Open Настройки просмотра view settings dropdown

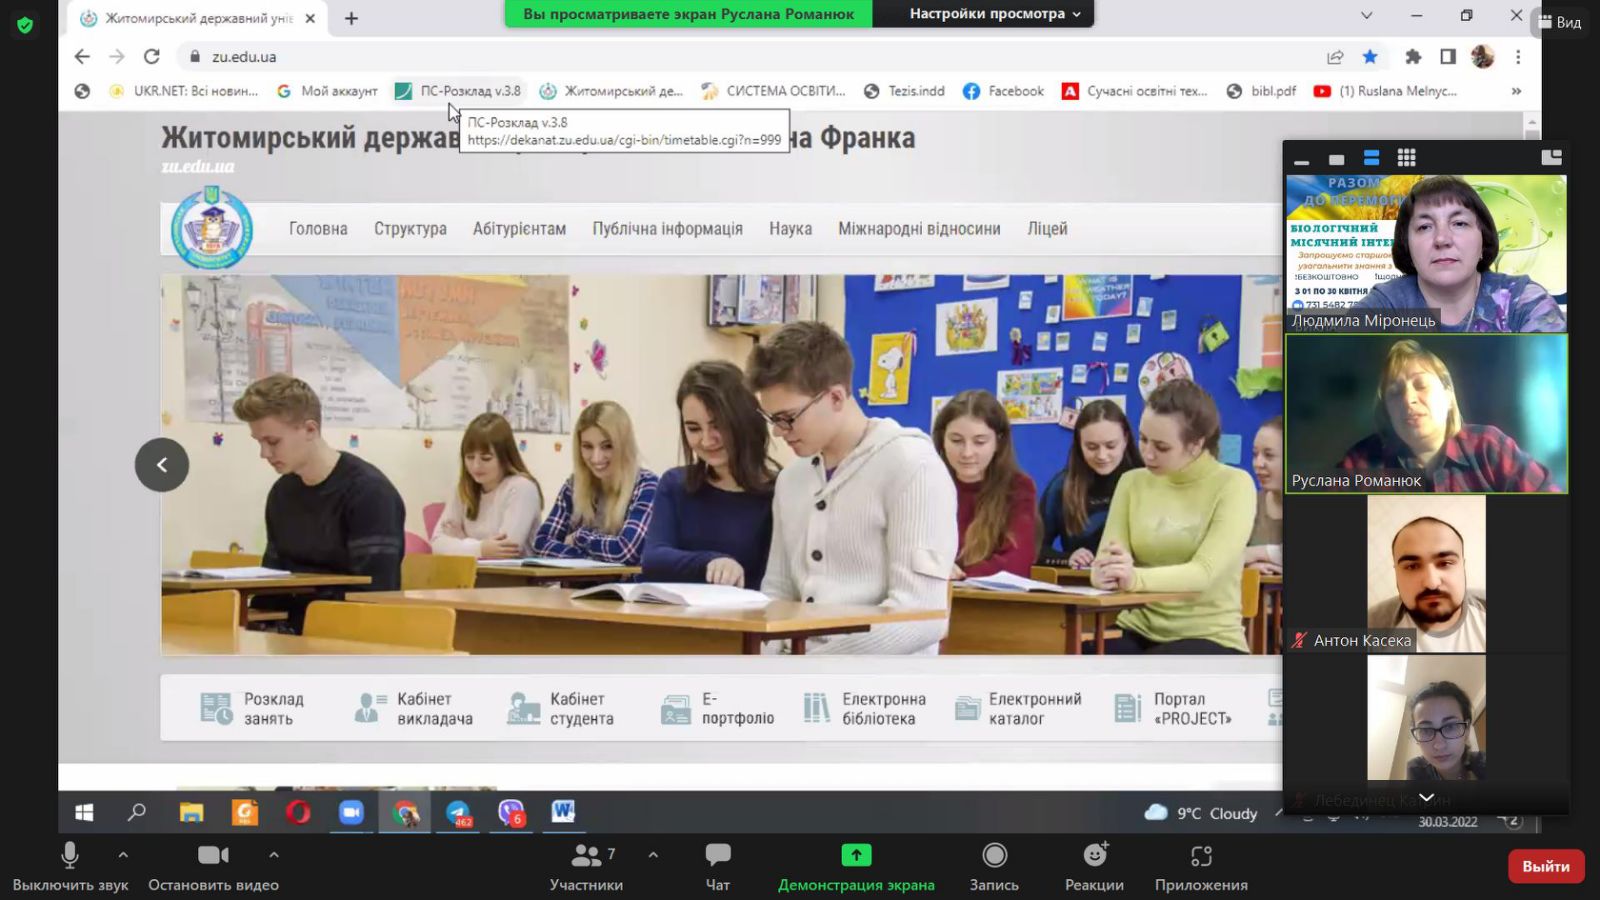click(995, 14)
